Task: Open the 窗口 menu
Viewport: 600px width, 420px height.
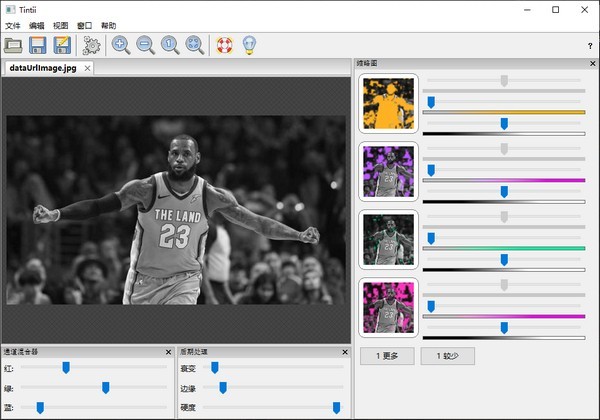Action: 85,26
